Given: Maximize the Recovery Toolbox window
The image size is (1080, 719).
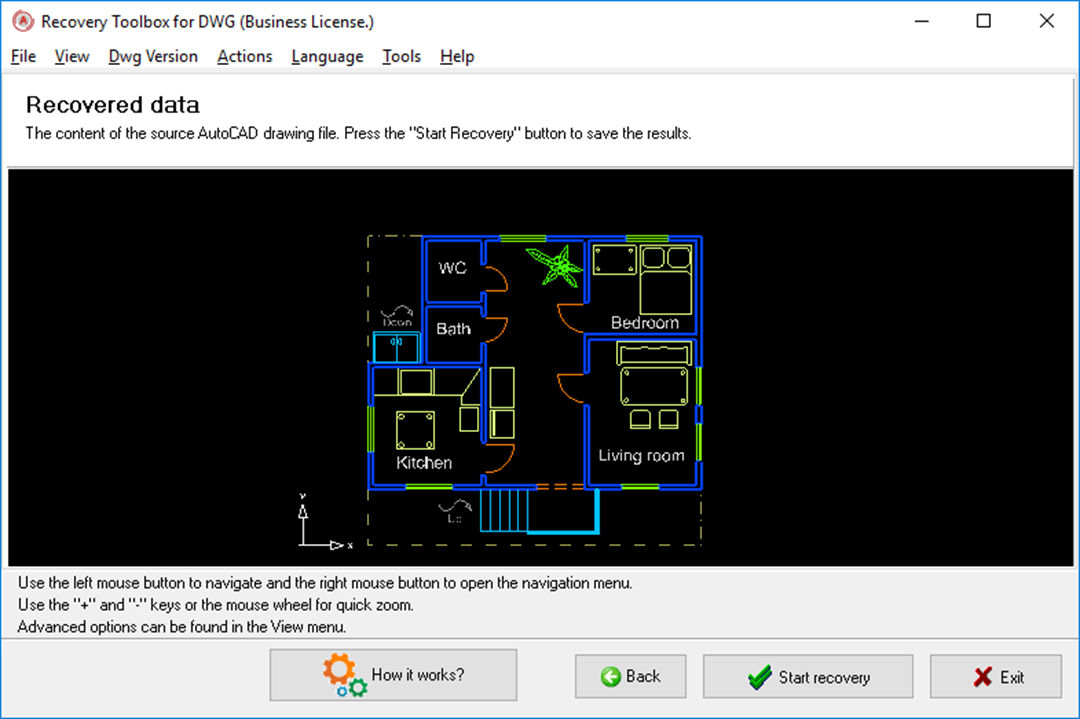Looking at the screenshot, I should 984,21.
